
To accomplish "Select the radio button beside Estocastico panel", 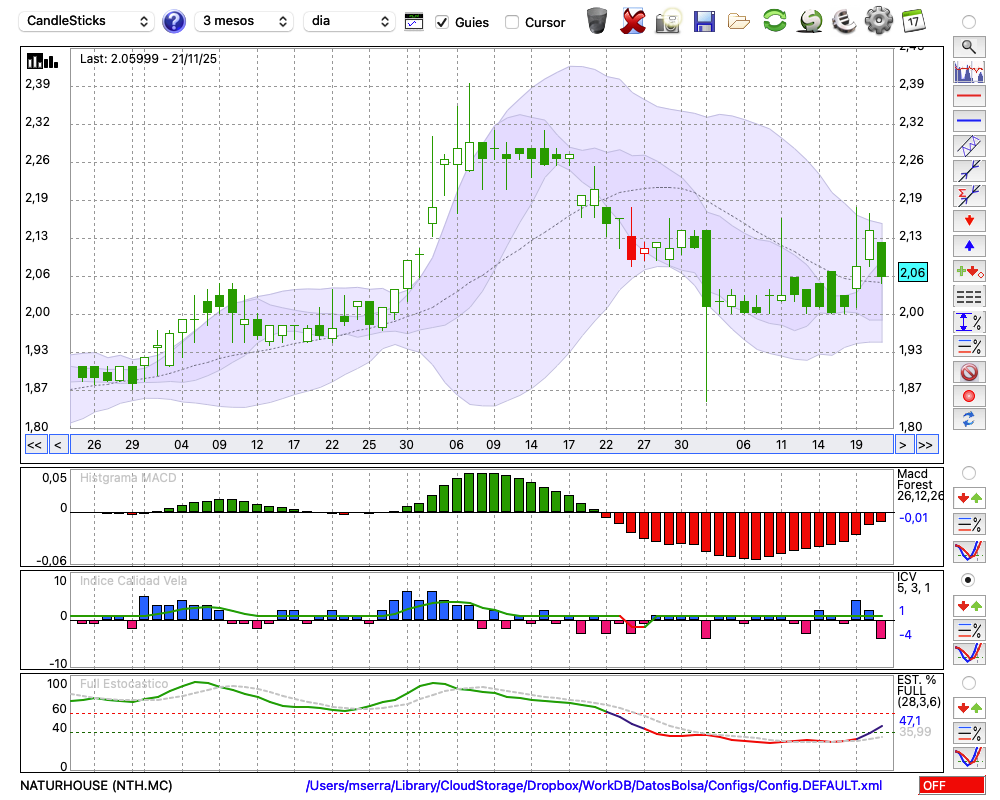I will (x=968, y=683).
